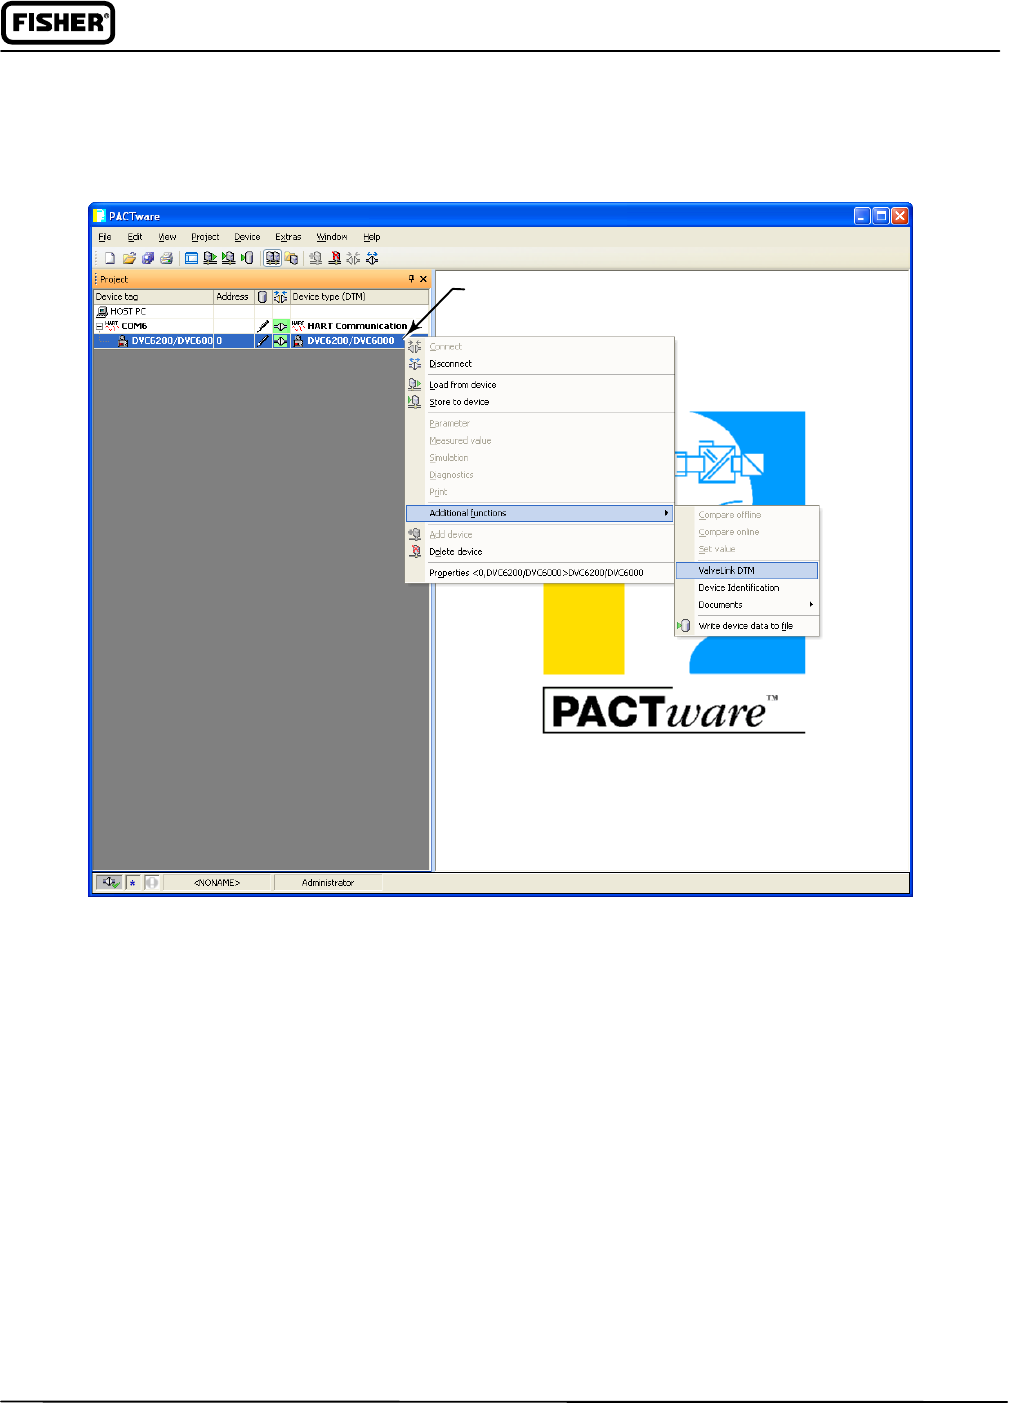Image resolution: width=1009 pixels, height=1403 pixels.
Task: Open the Window menu
Action: click(x=332, y=237)
